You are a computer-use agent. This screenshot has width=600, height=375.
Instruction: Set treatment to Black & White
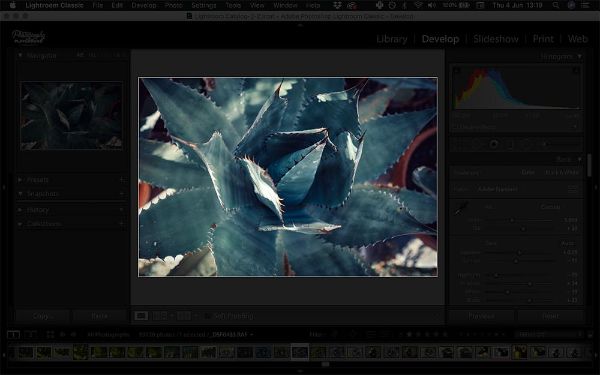562,173
